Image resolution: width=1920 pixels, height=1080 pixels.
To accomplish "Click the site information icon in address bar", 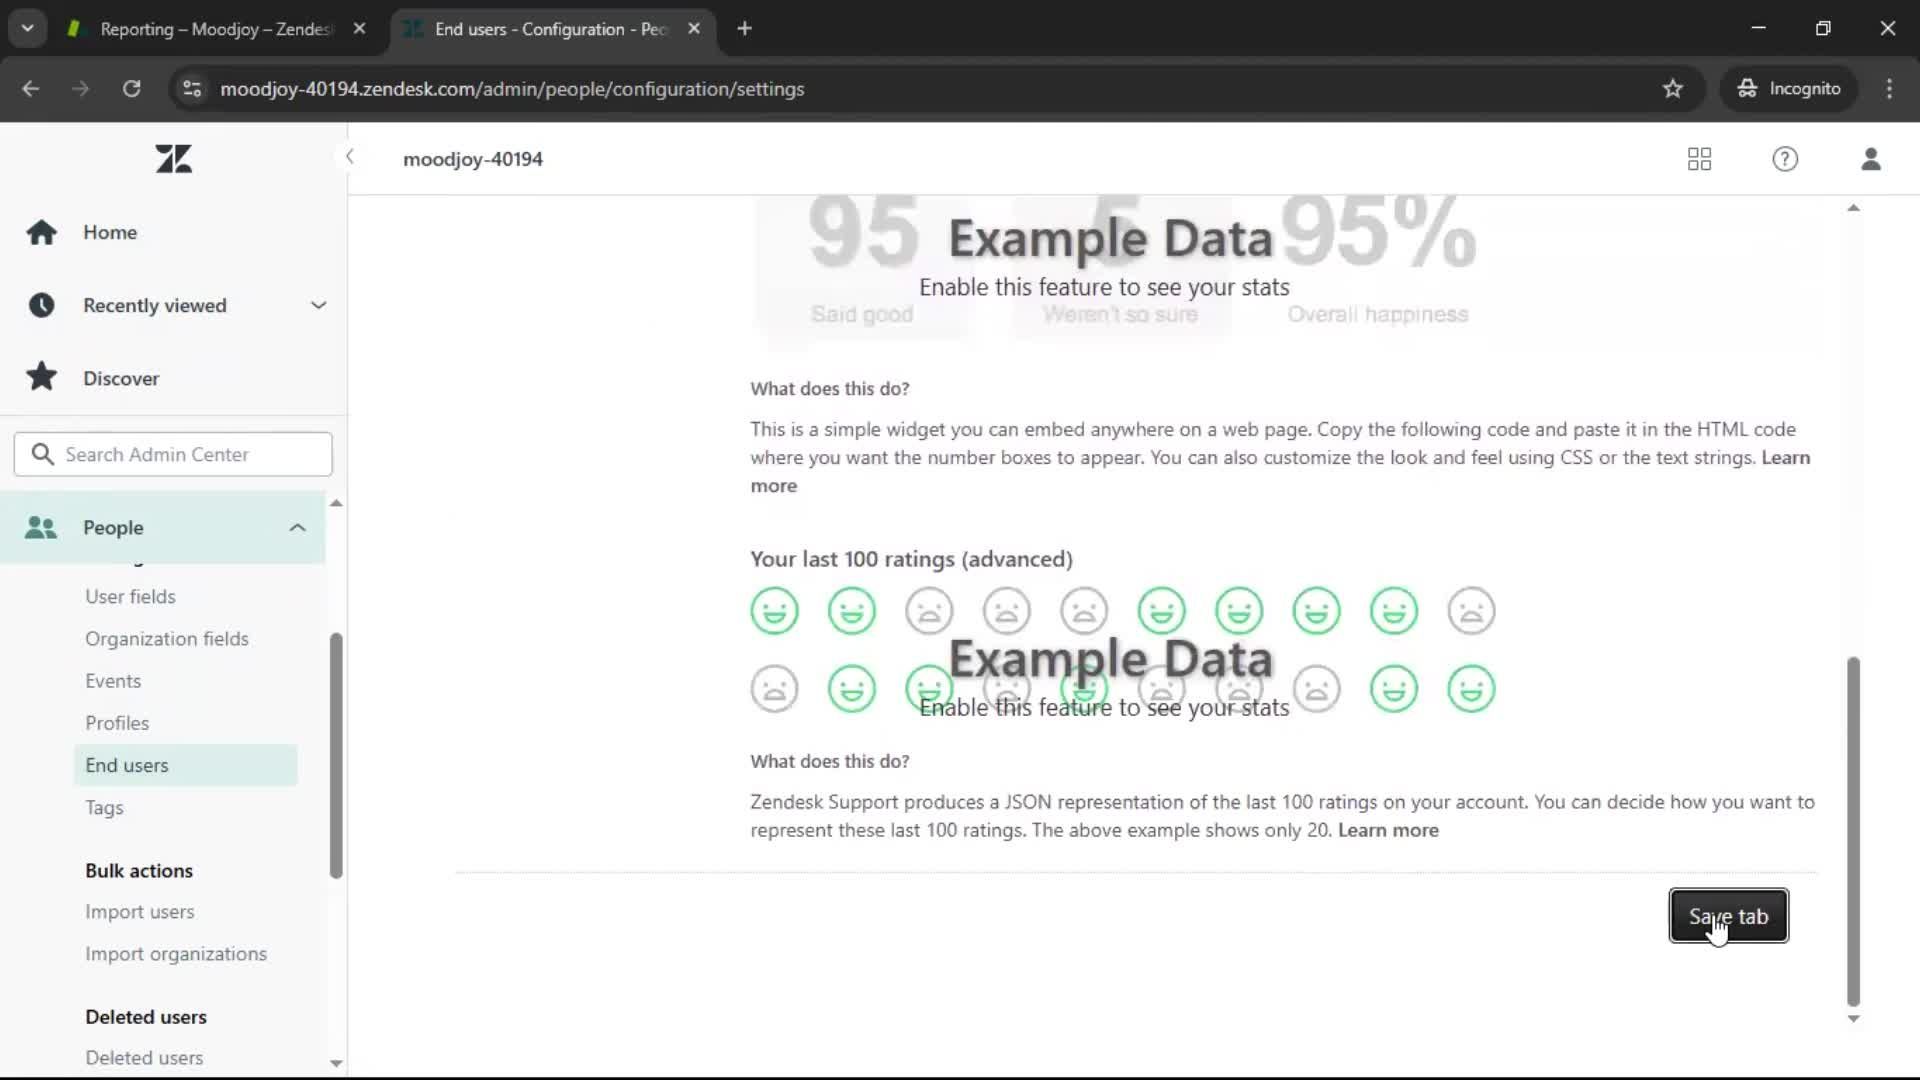I will [191, 89].
